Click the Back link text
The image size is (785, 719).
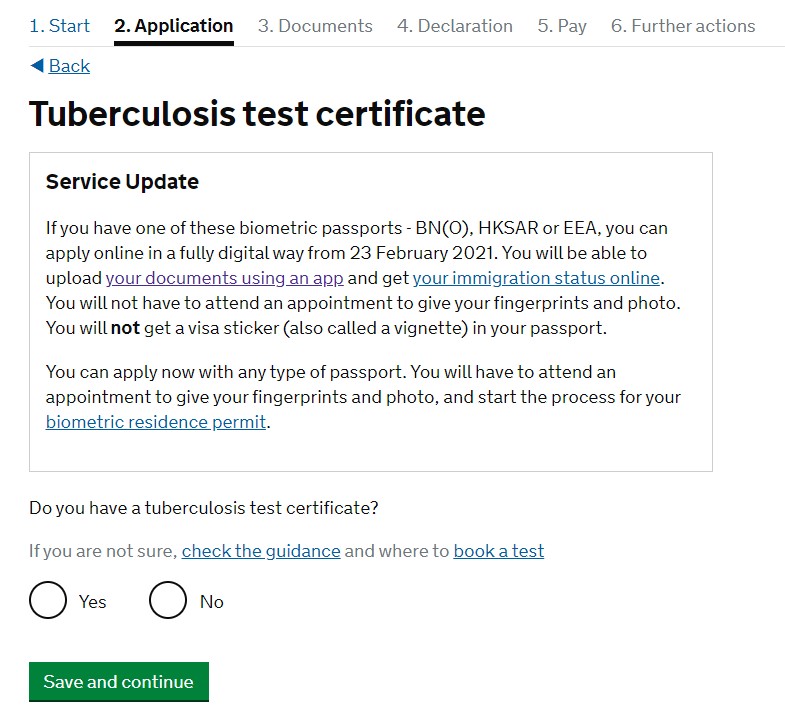pyautogui.click(x=69, y=66)
